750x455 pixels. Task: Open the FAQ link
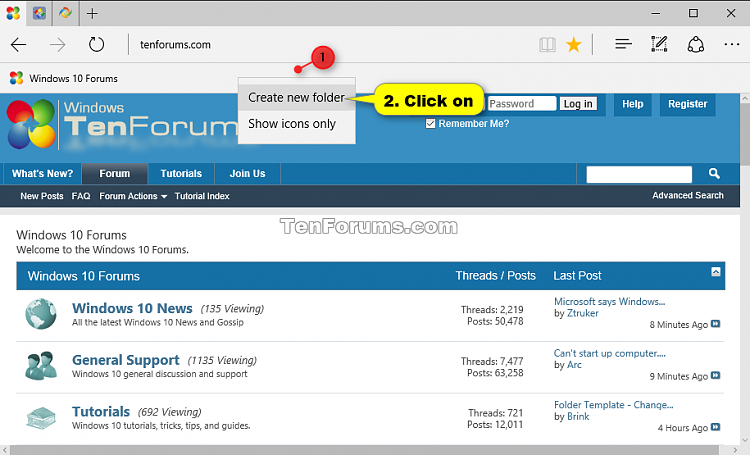81,196
